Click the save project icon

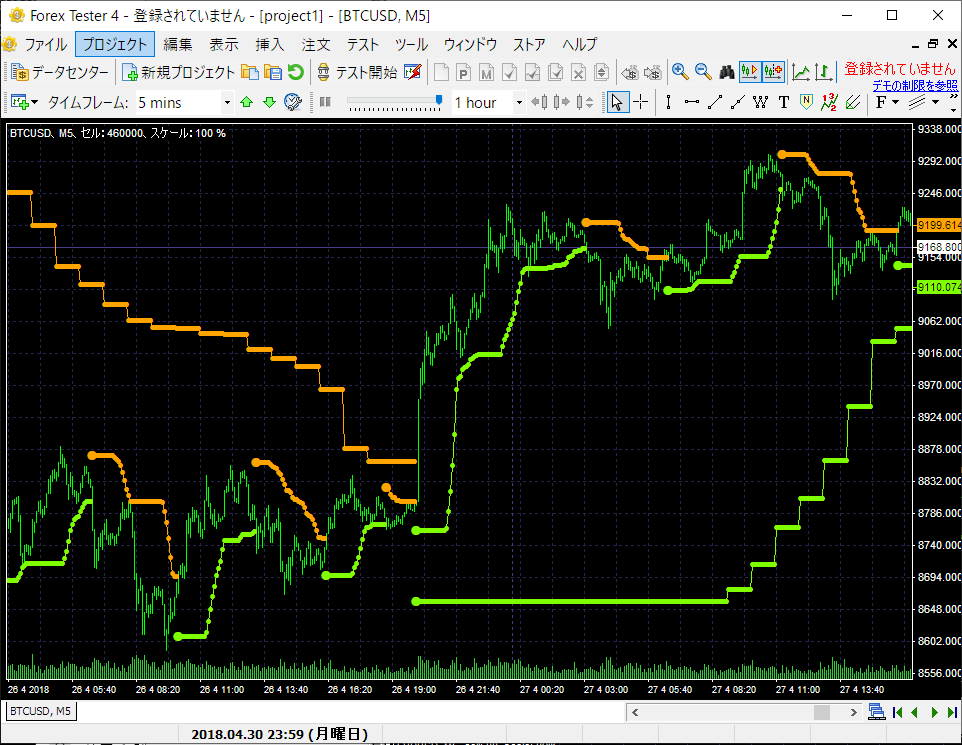(272, 72)
